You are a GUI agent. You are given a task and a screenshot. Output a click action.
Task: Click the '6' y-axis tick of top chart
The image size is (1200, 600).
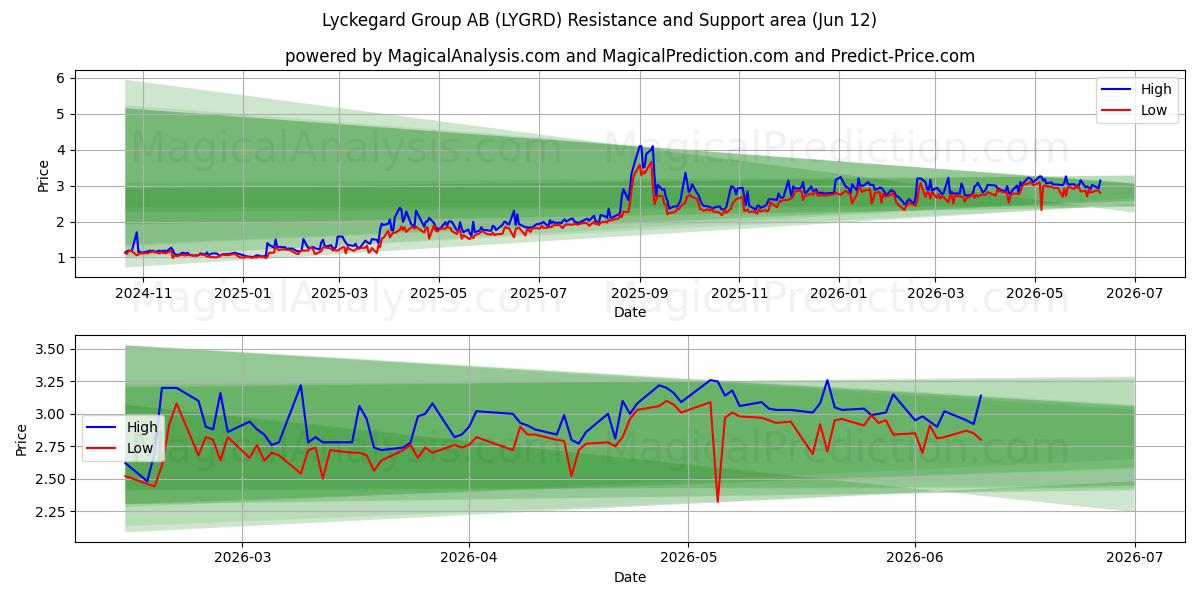(61, 78)
